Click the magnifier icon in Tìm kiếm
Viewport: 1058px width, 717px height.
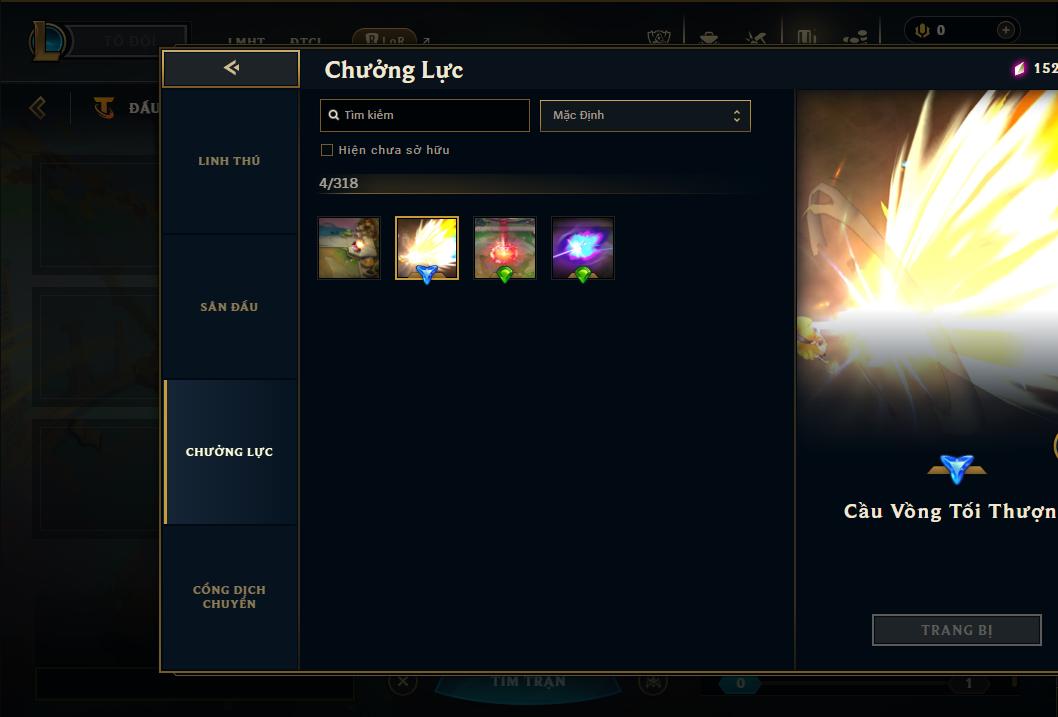coord(333,115)
